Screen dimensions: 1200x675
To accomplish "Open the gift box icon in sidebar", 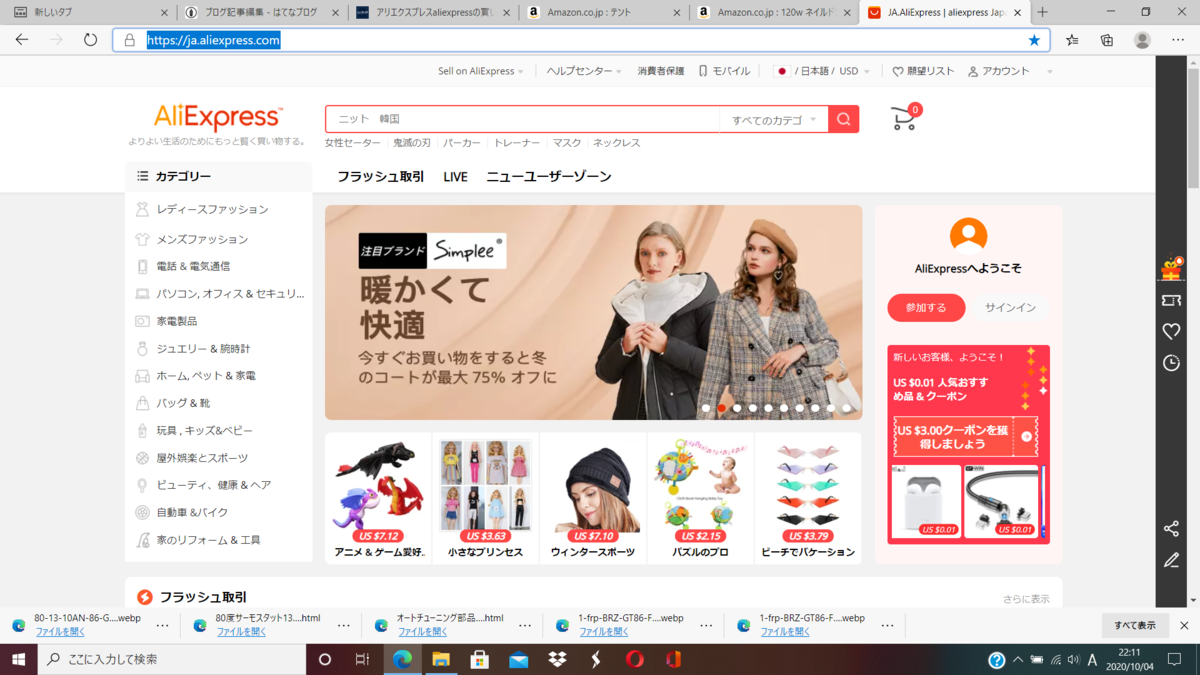I will tap(1171, 268).
